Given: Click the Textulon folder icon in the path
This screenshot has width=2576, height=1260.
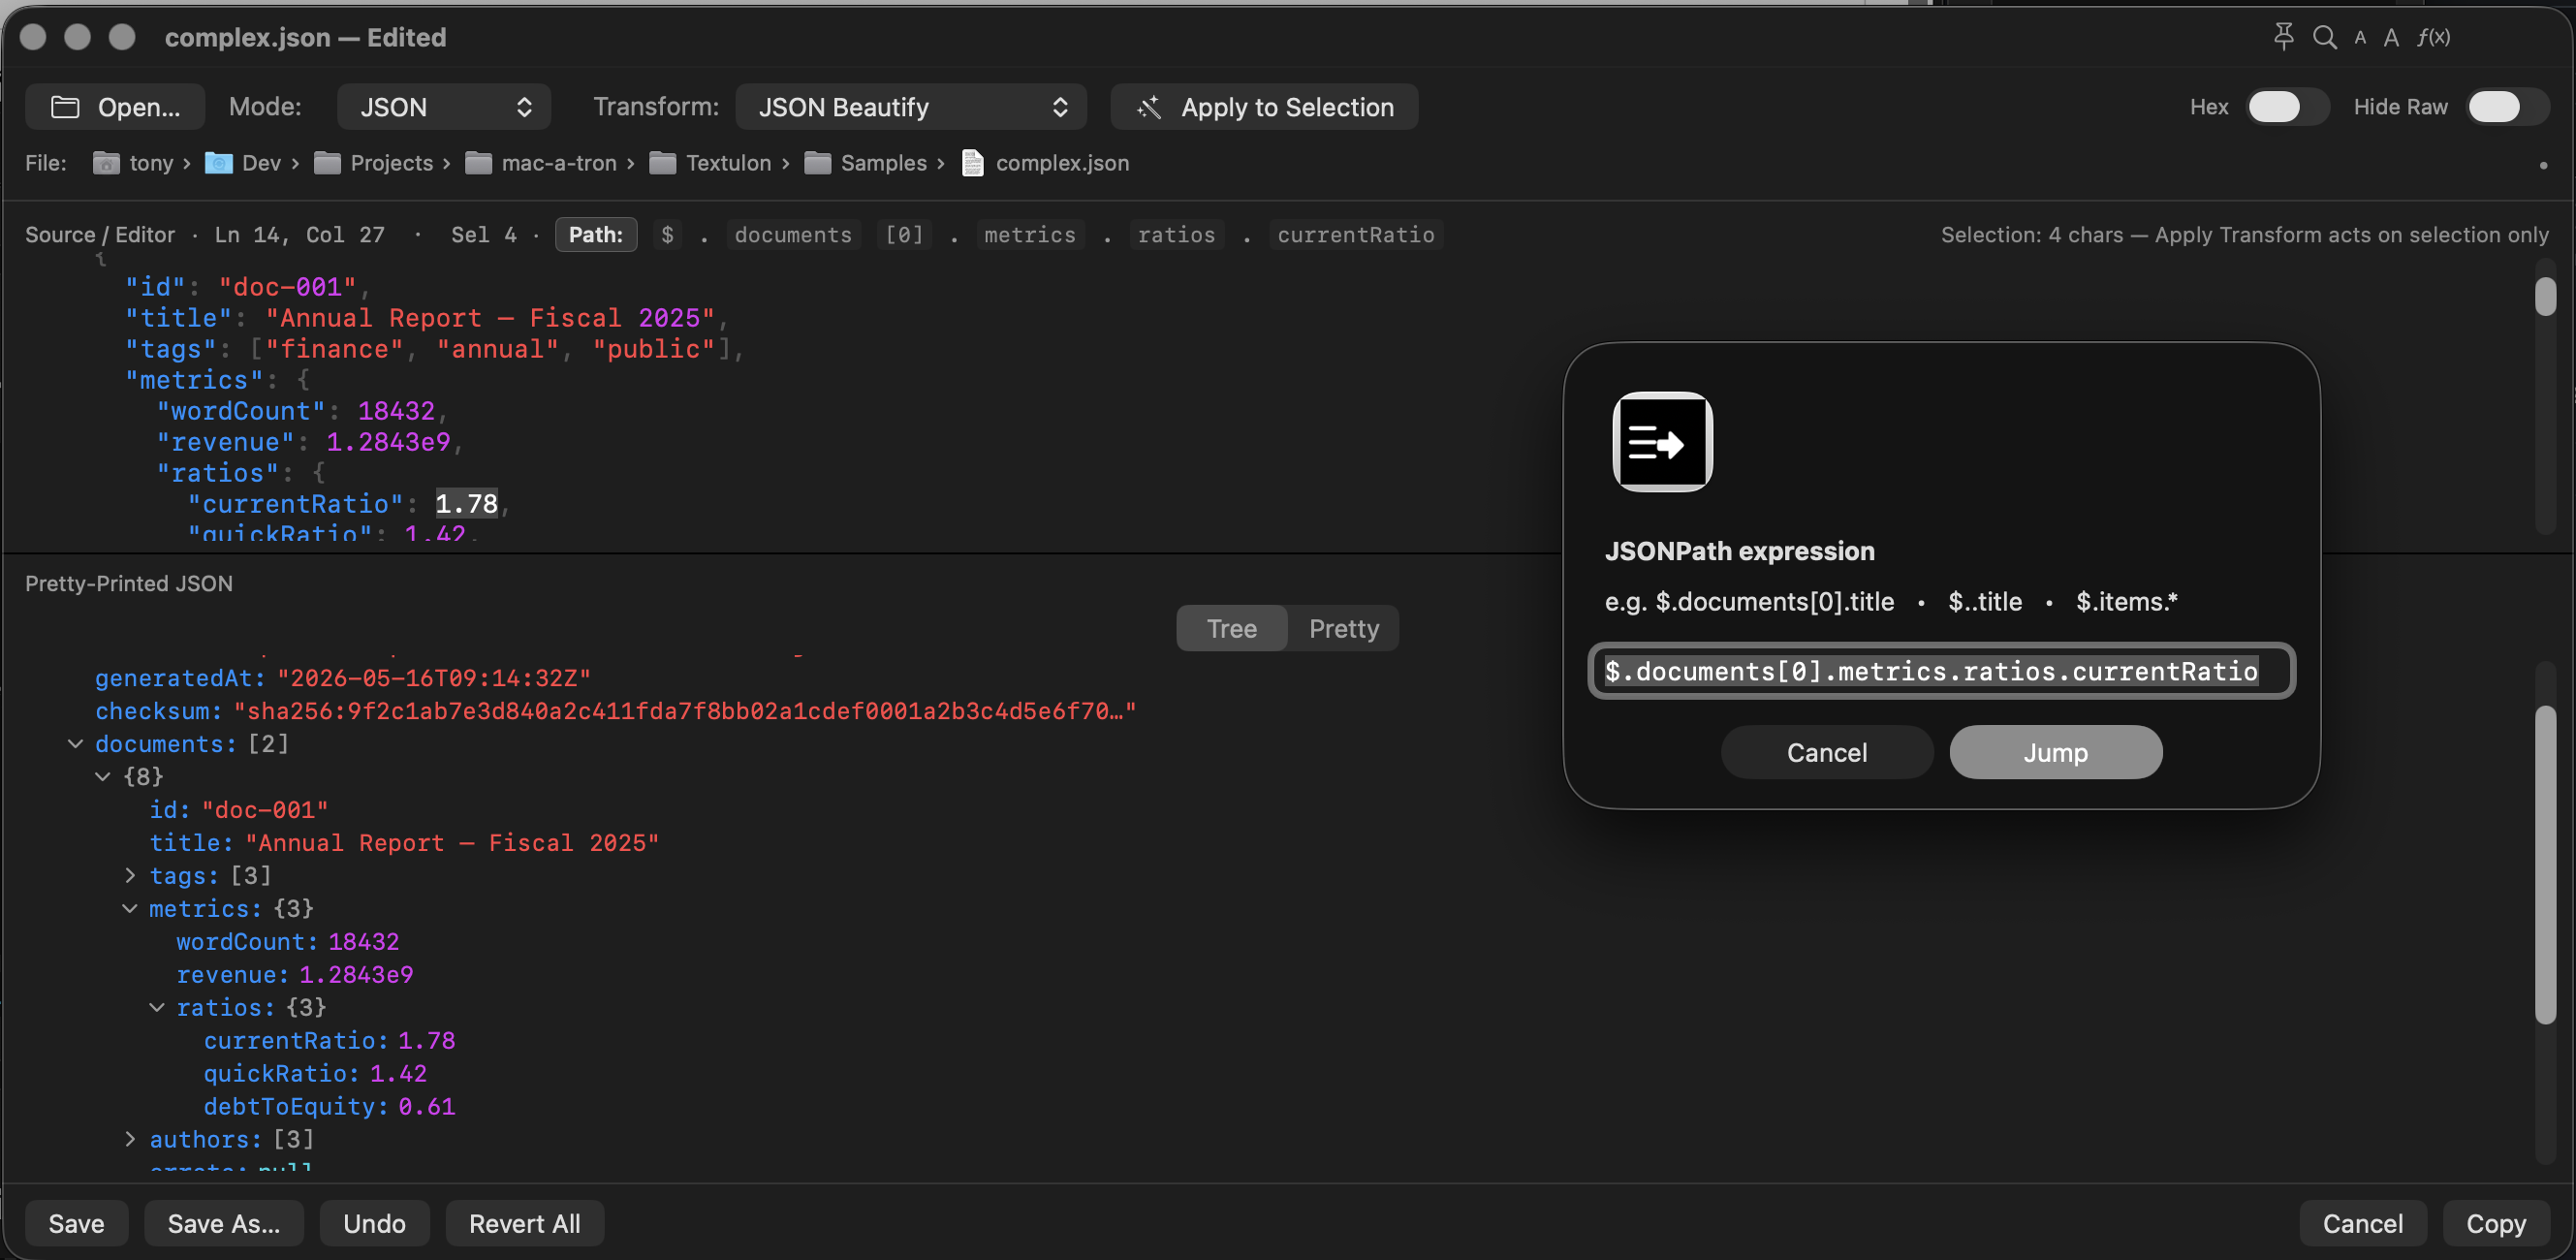Looking at the screenshot, I should [x=662, y=162].
